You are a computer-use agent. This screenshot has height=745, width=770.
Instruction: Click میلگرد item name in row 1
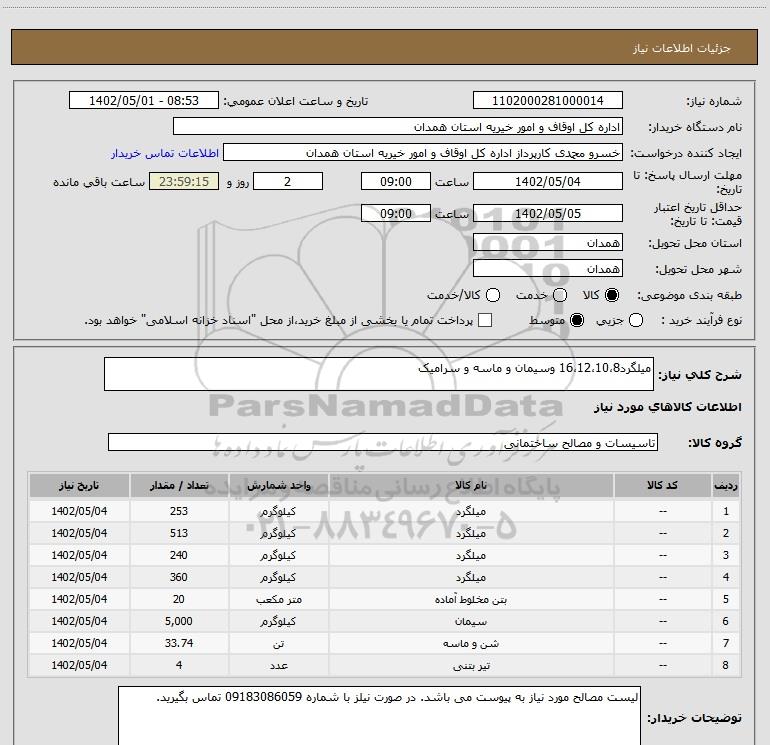coord(471,511)
